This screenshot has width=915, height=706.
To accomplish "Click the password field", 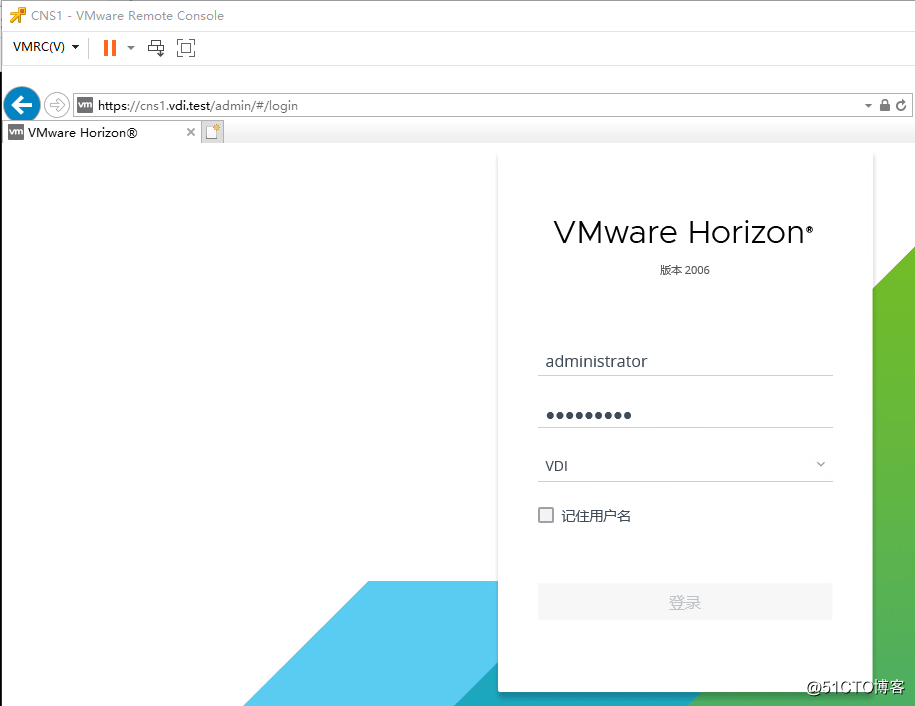I will click(685, 415).
